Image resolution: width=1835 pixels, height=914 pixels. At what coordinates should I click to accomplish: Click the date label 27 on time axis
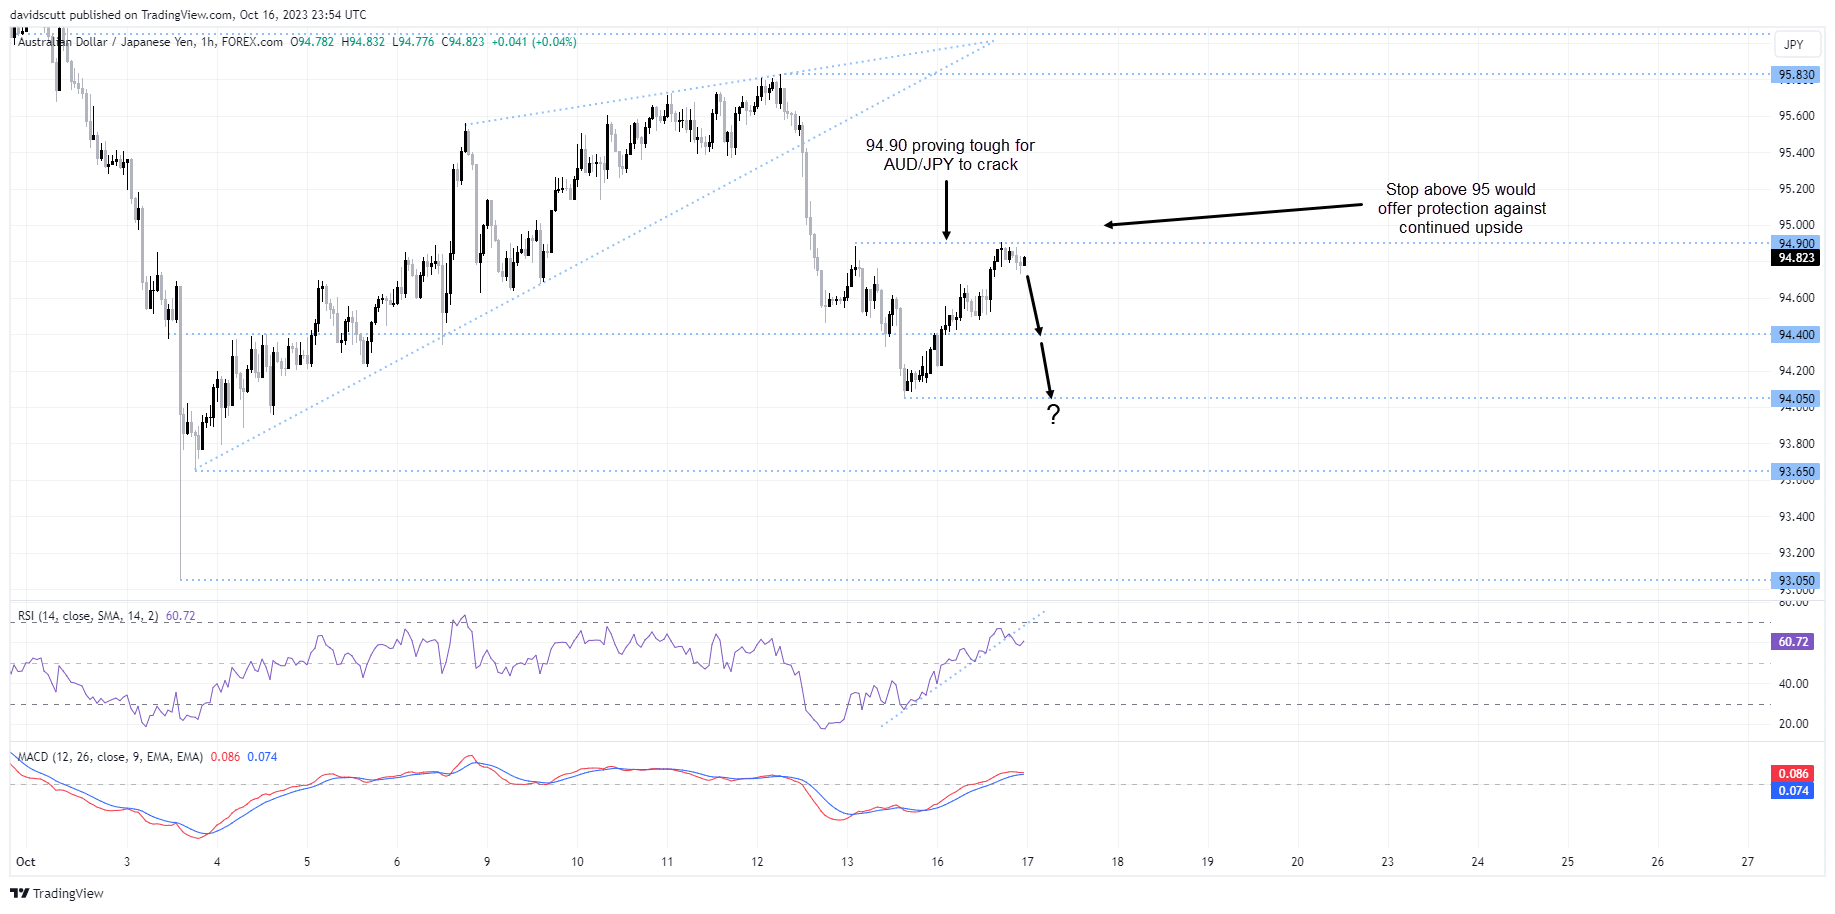click(1747, 862)
